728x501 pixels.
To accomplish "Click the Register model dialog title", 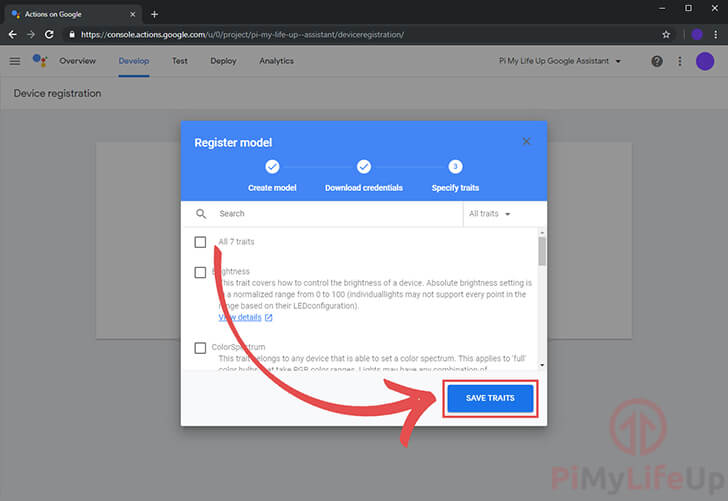I will coord(233,143).
